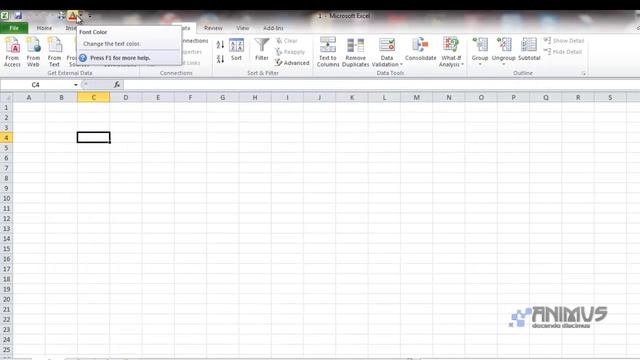Click Show Detail in Outline group
640x360 pixels.
point(564,41)
